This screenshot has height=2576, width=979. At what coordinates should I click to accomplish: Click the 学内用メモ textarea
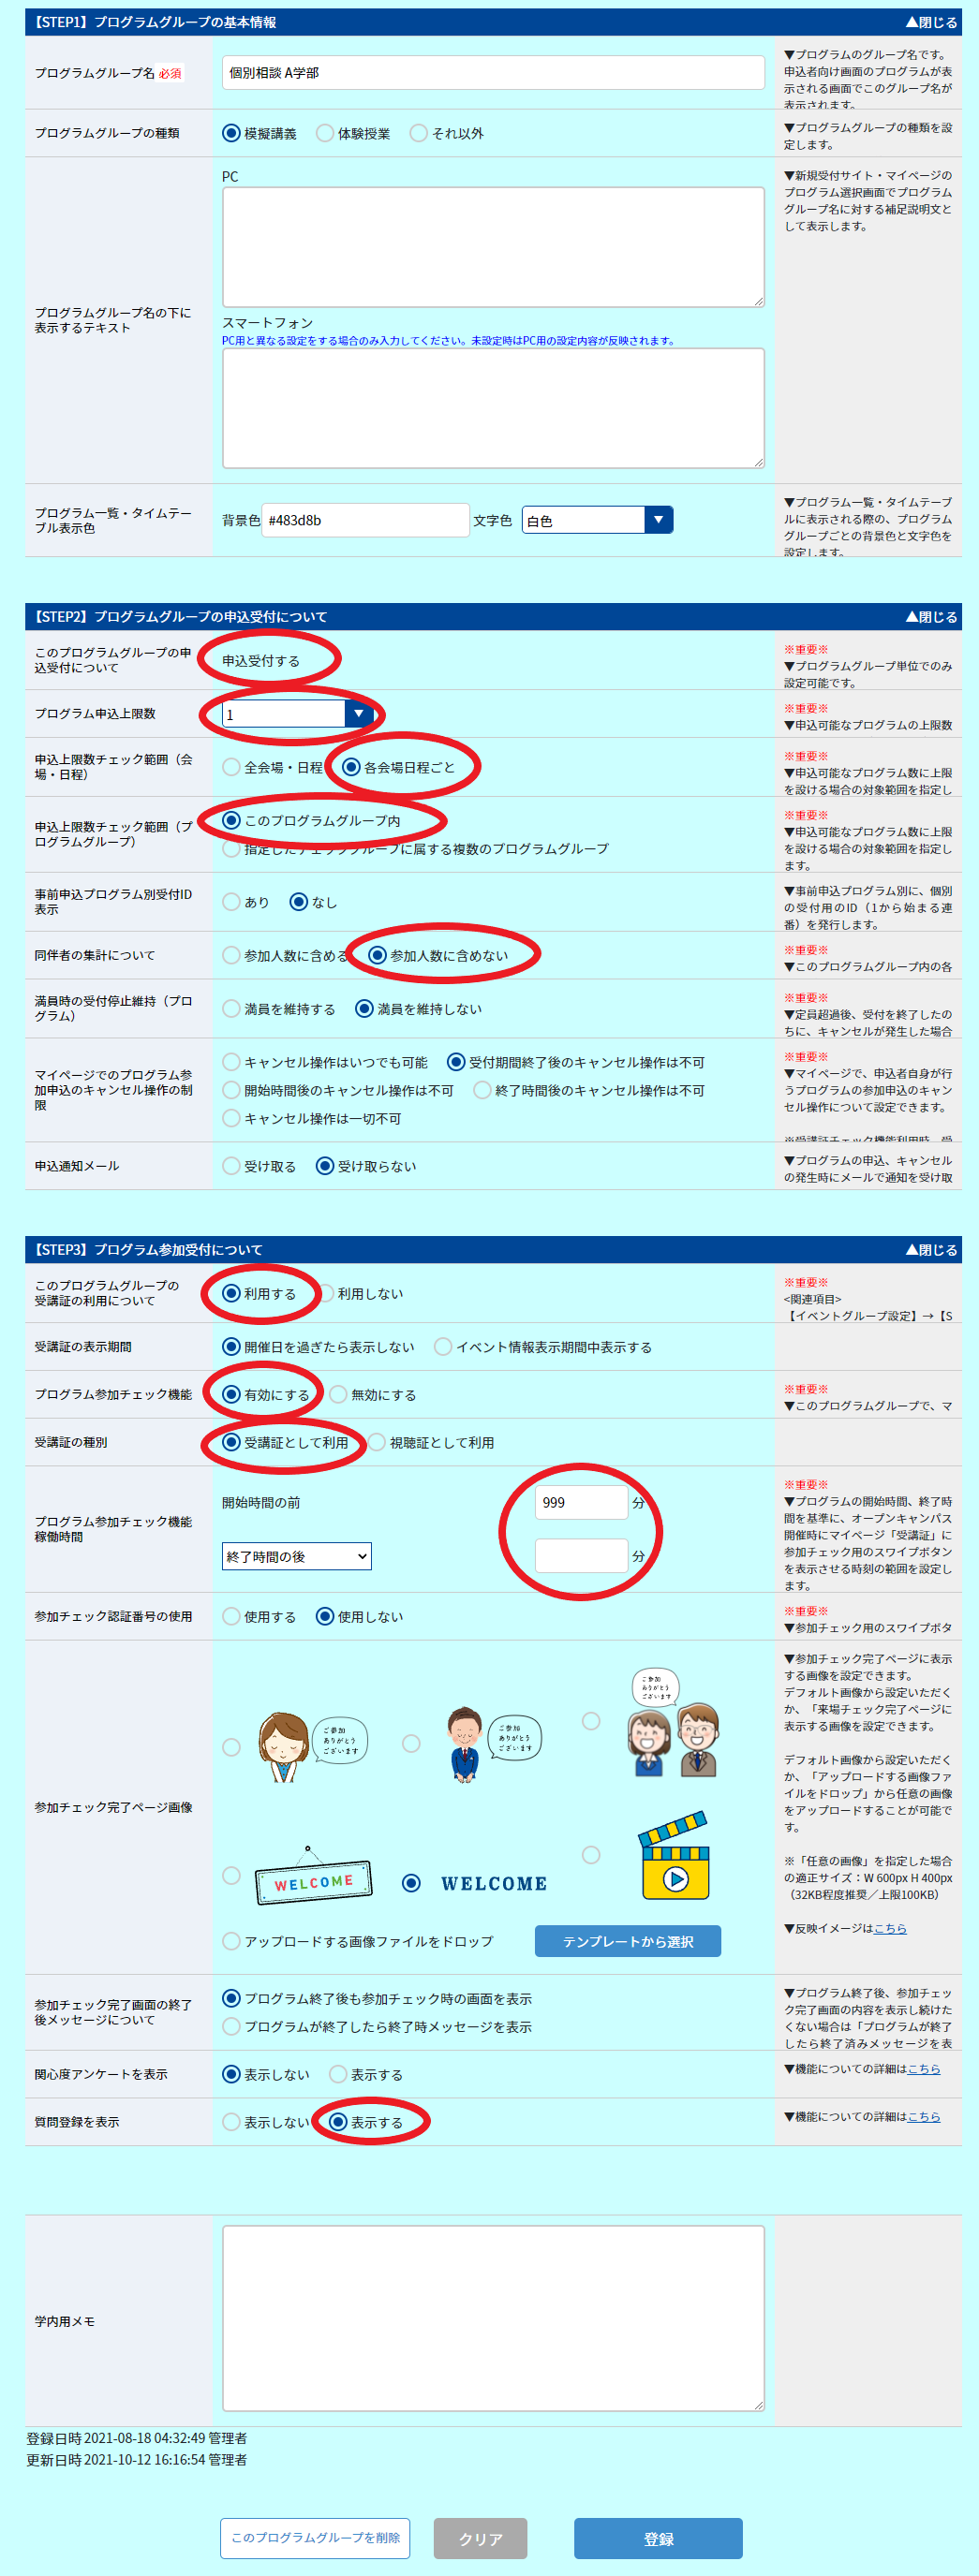pos(493,2318)
